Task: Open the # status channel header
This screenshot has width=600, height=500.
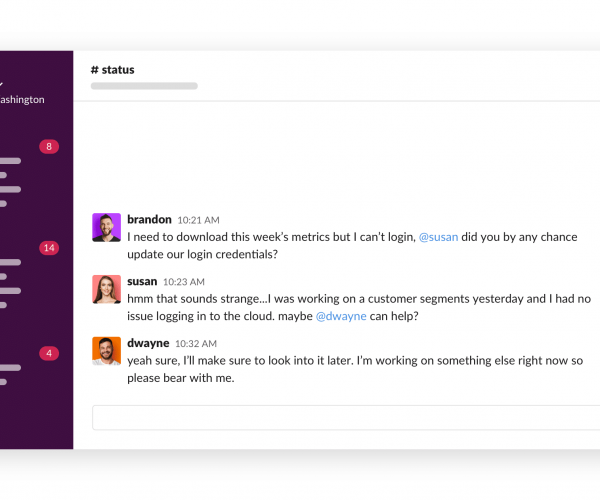Action: click(112, 70)
